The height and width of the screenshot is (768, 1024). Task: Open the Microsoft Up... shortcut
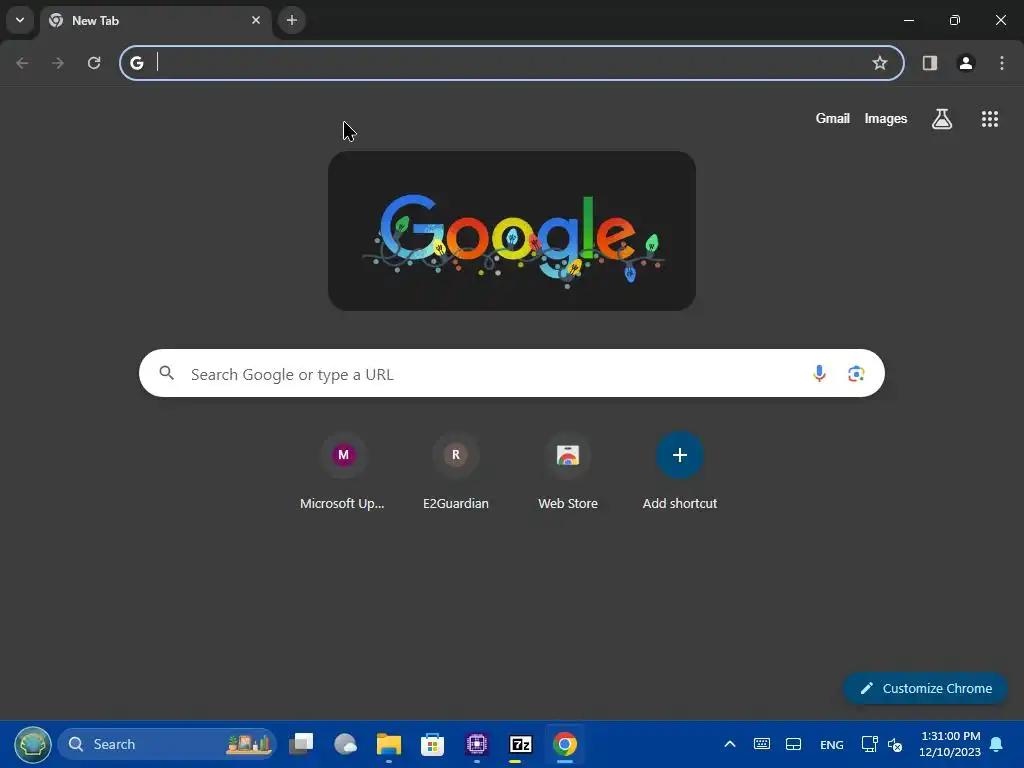[x=343, y=473]
